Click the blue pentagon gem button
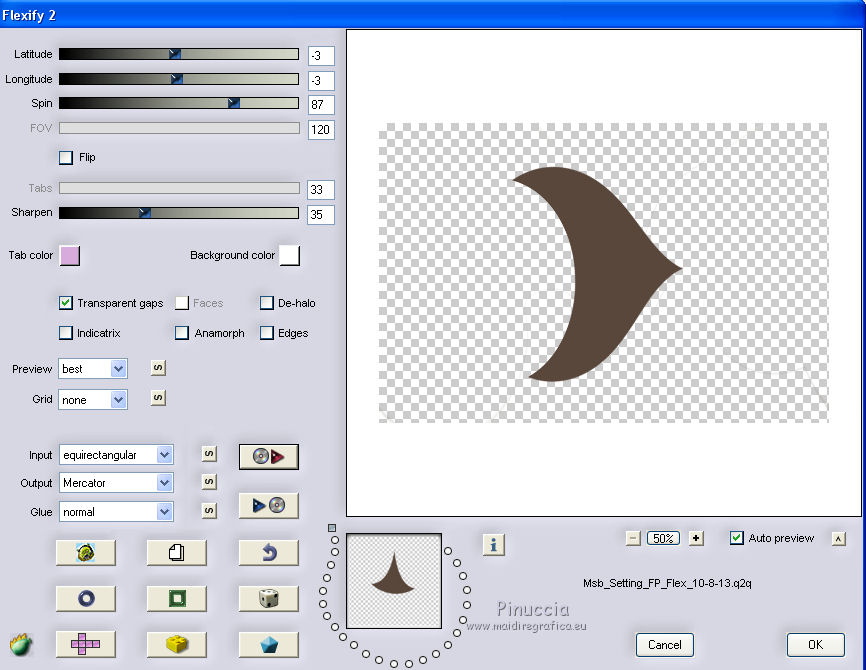The width and height of the screenshot is (866, 670). [268, 644]
